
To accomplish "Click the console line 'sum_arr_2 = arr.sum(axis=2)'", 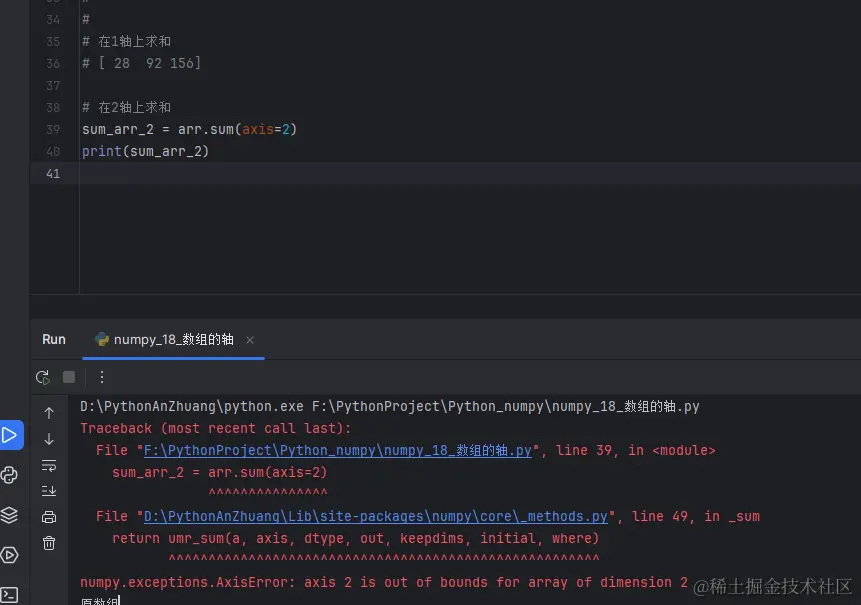I will point(220,473).
